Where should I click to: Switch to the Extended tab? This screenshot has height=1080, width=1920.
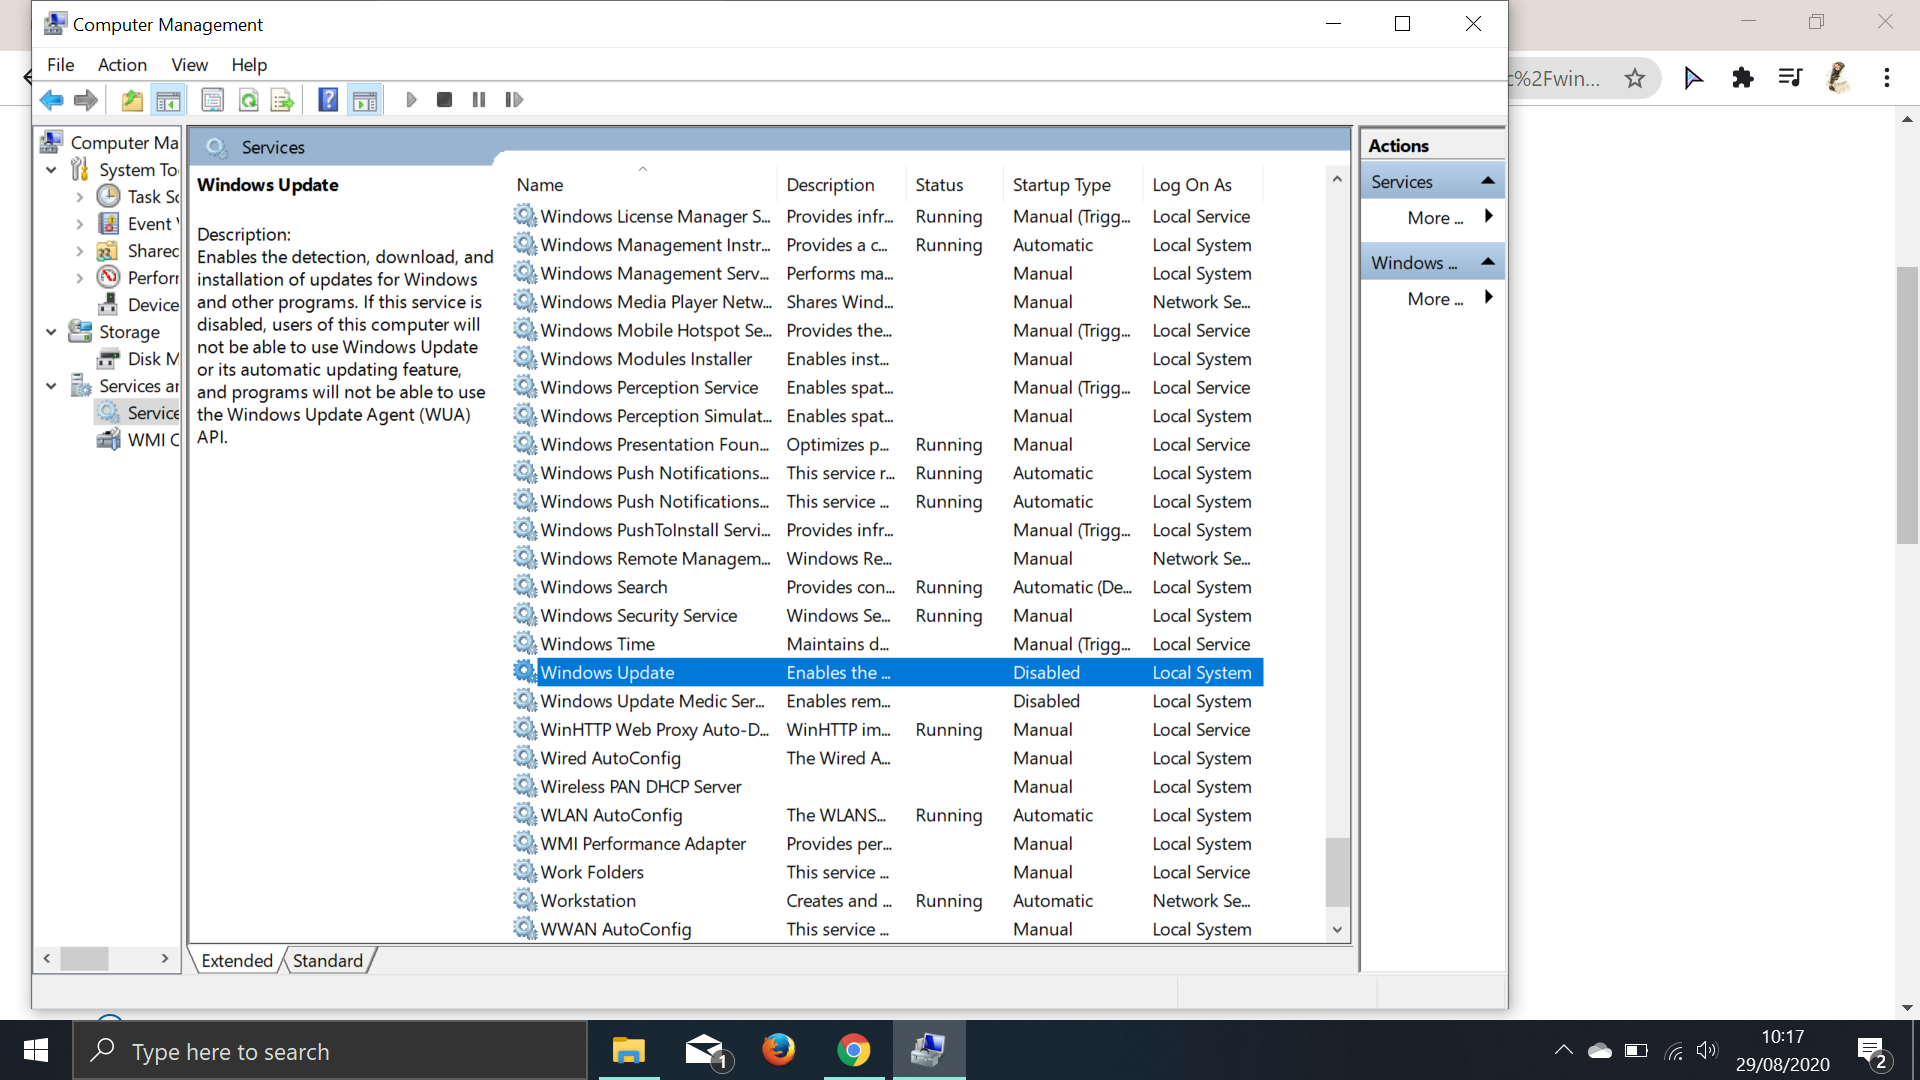(x=237, y=961)
